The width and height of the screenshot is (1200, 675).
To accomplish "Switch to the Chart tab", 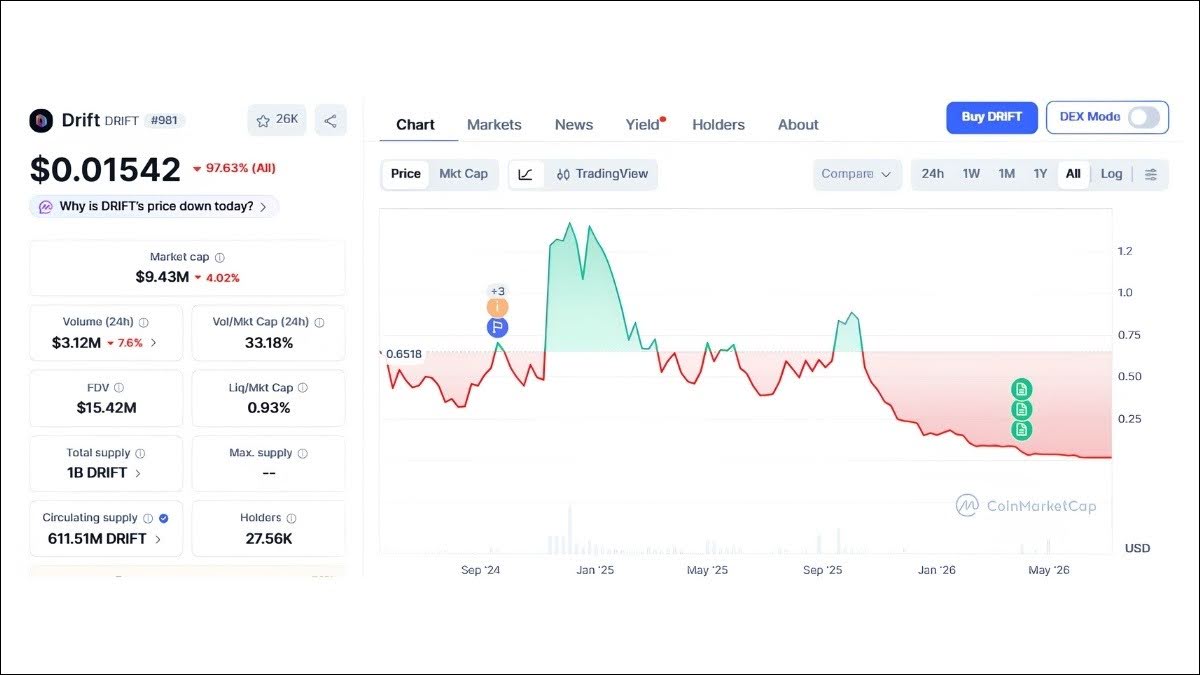I will click(415, 125).
